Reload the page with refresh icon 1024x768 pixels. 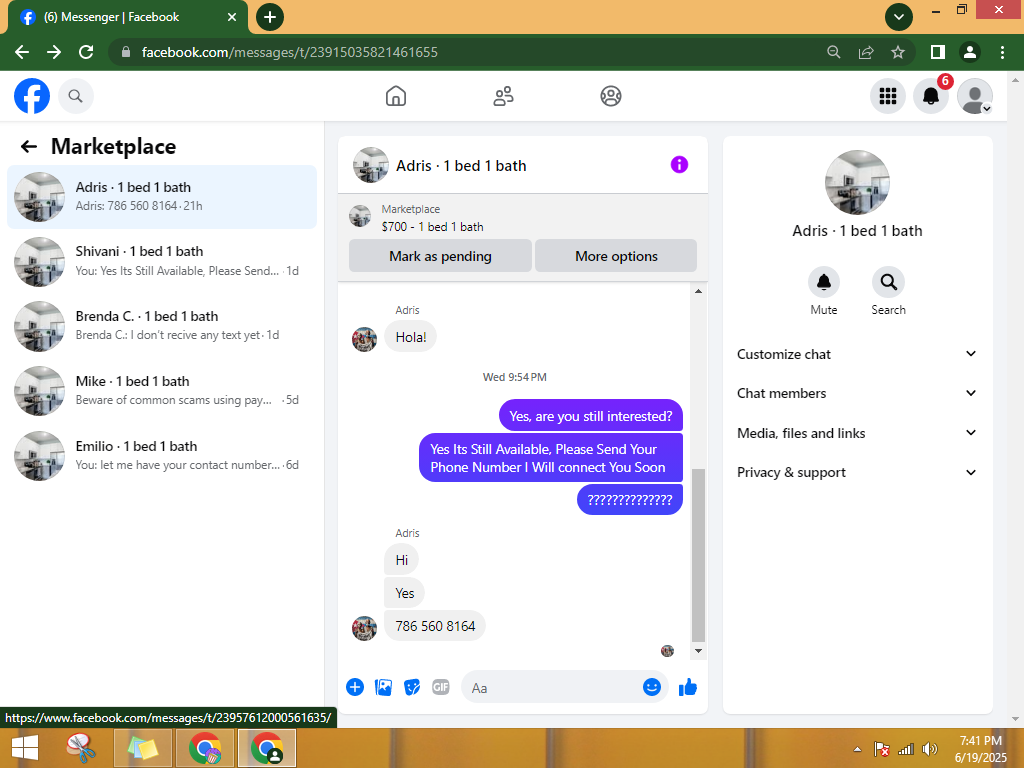tap(86, 52)
